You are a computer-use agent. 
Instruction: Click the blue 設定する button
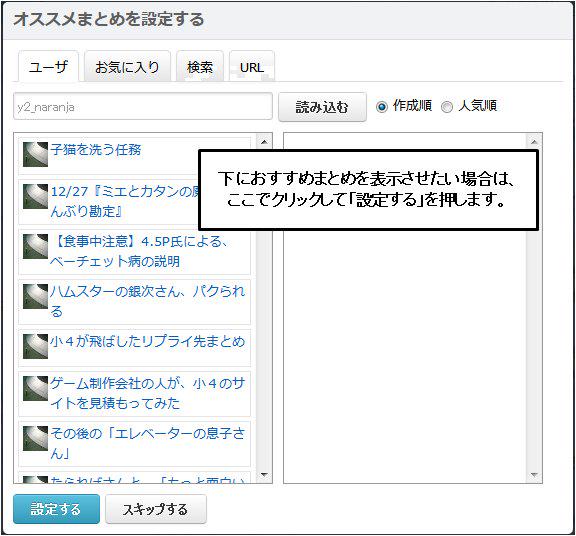point(56,509)
